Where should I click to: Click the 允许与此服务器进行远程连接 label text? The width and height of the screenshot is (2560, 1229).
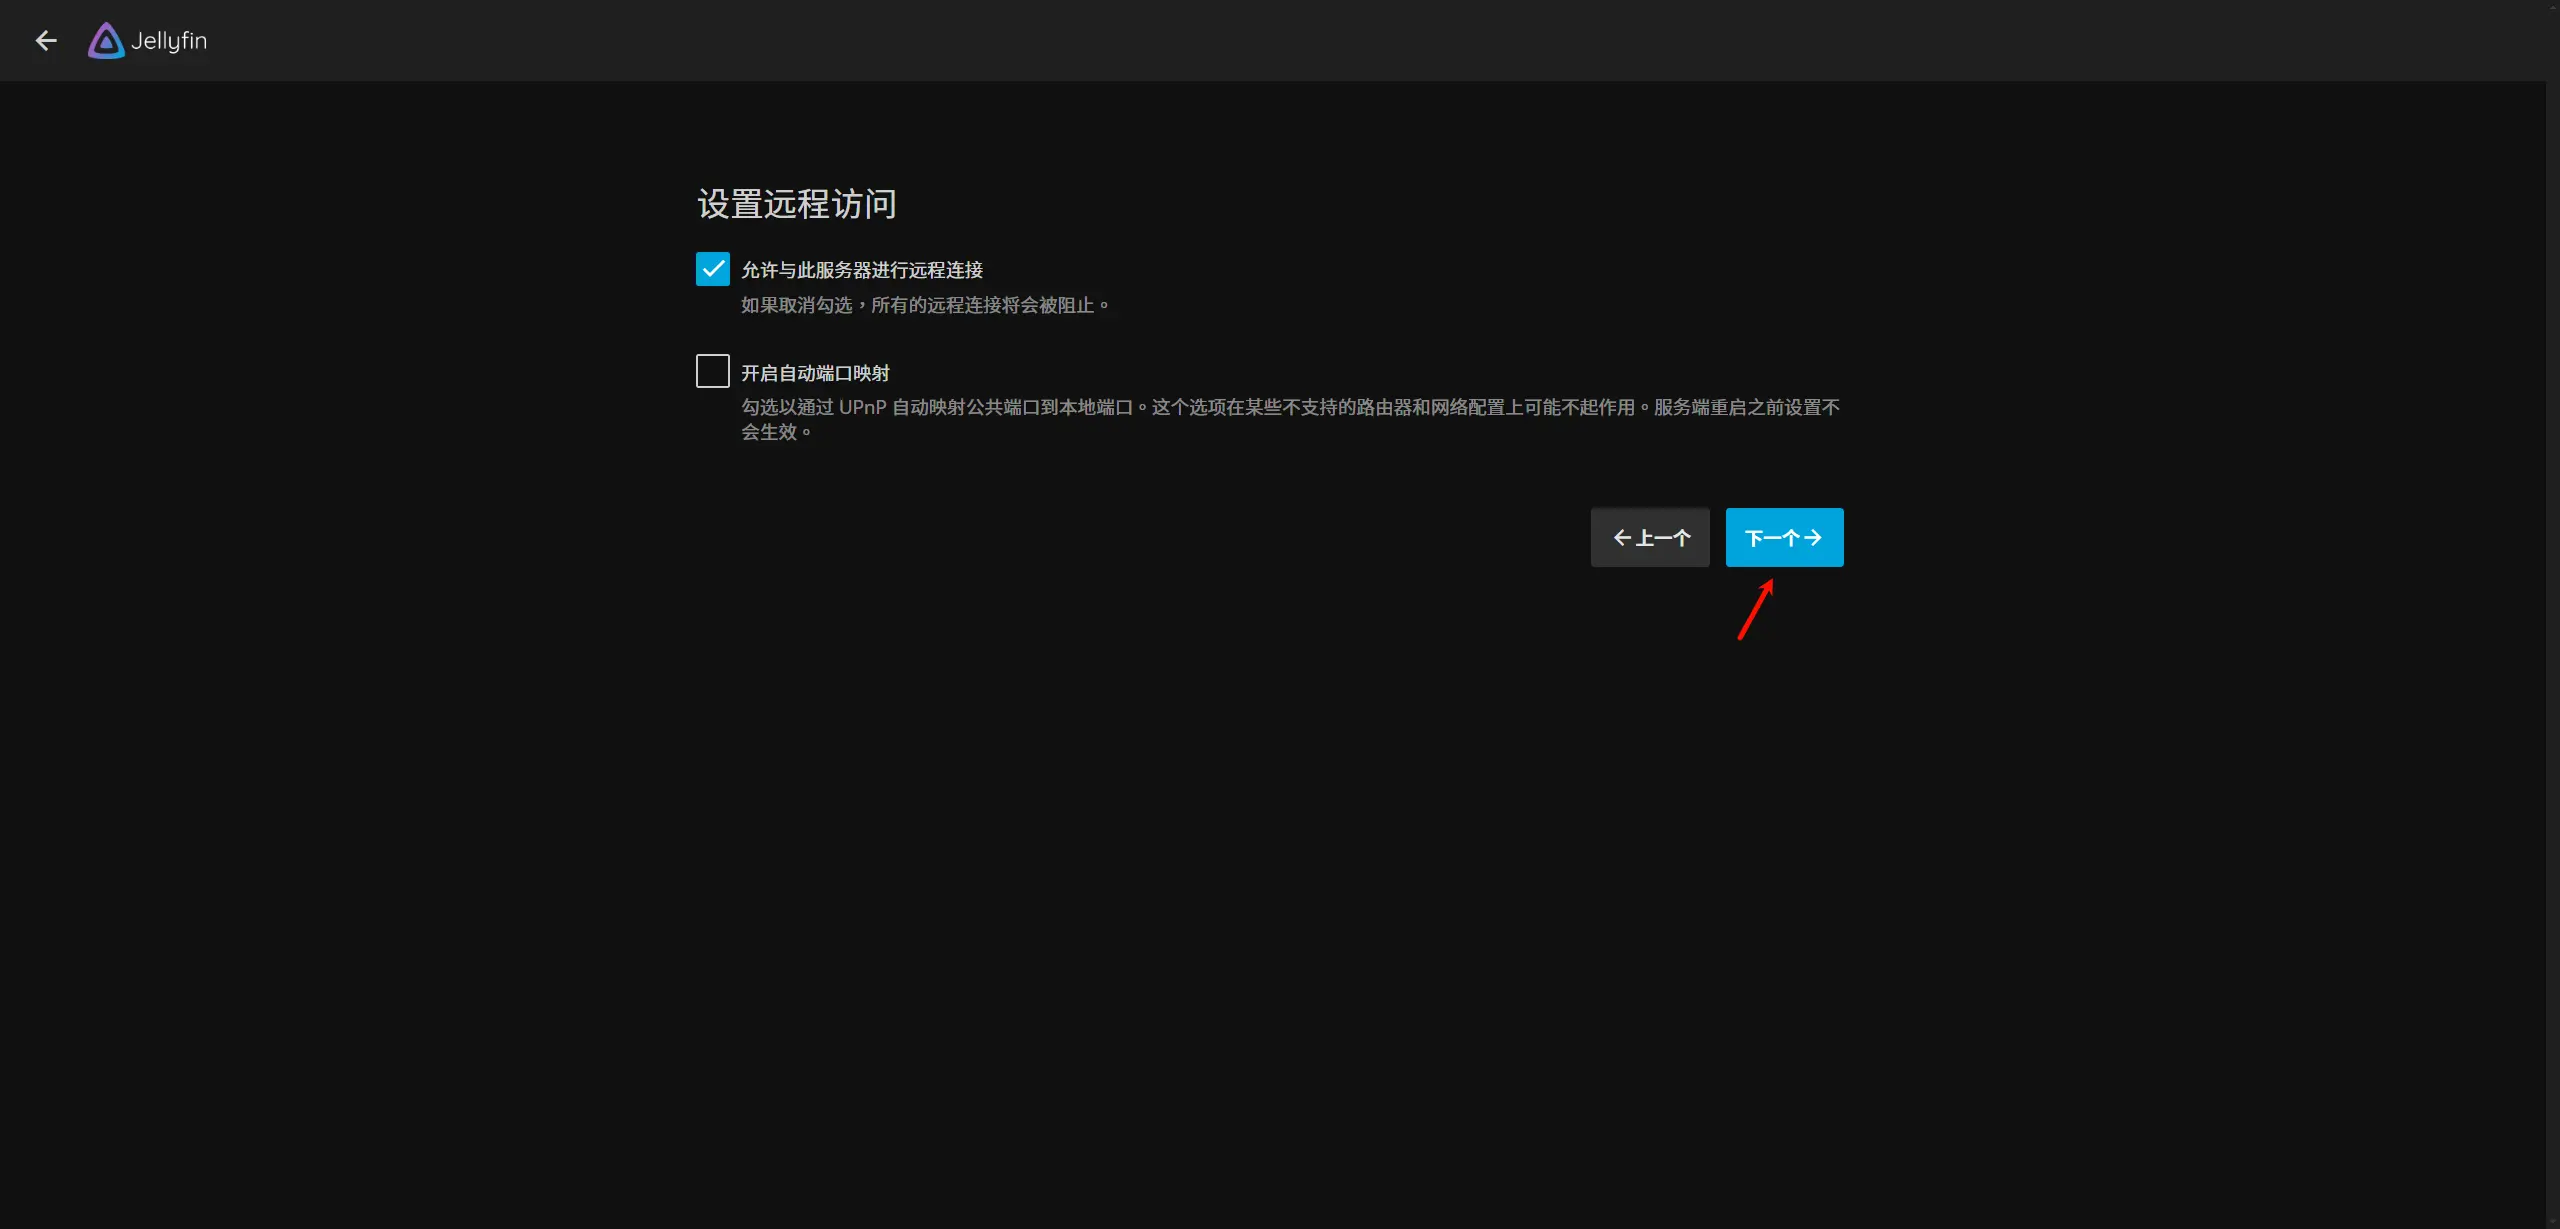click(862, 268)
